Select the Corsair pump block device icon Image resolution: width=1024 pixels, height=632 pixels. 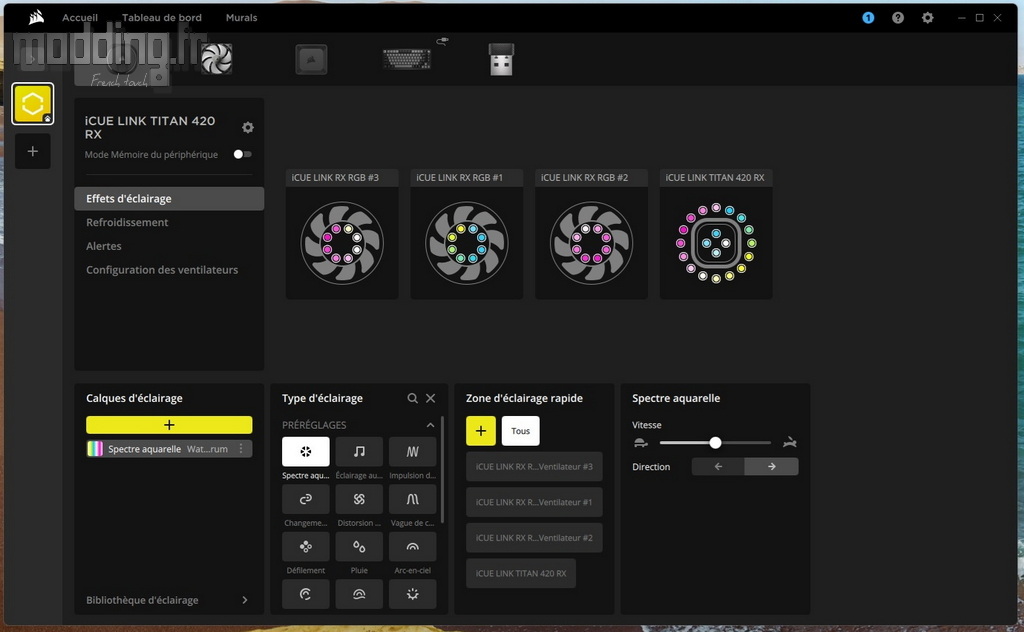point(311,59)
